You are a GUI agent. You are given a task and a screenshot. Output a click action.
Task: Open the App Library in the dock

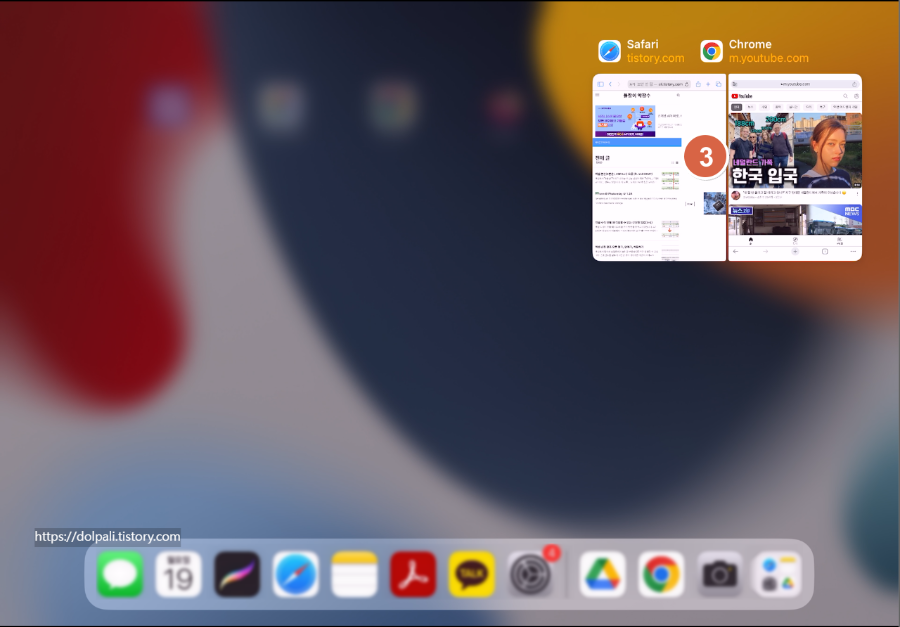point(778,574)
